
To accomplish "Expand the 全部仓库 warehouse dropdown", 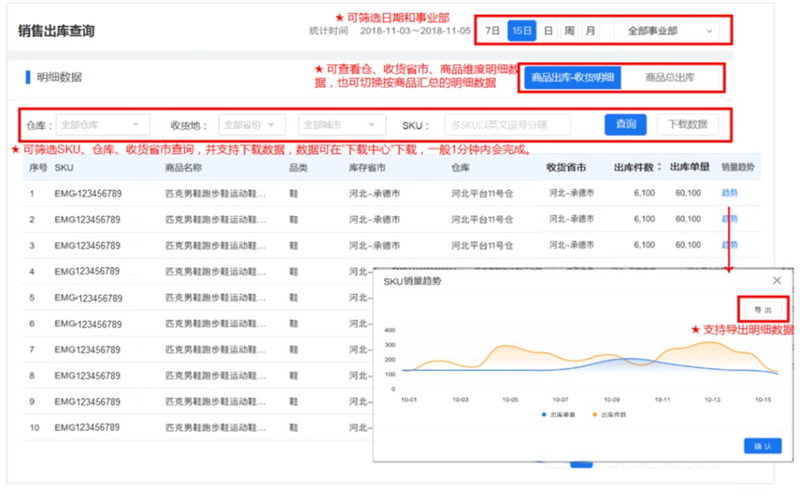I will (103, 125).
